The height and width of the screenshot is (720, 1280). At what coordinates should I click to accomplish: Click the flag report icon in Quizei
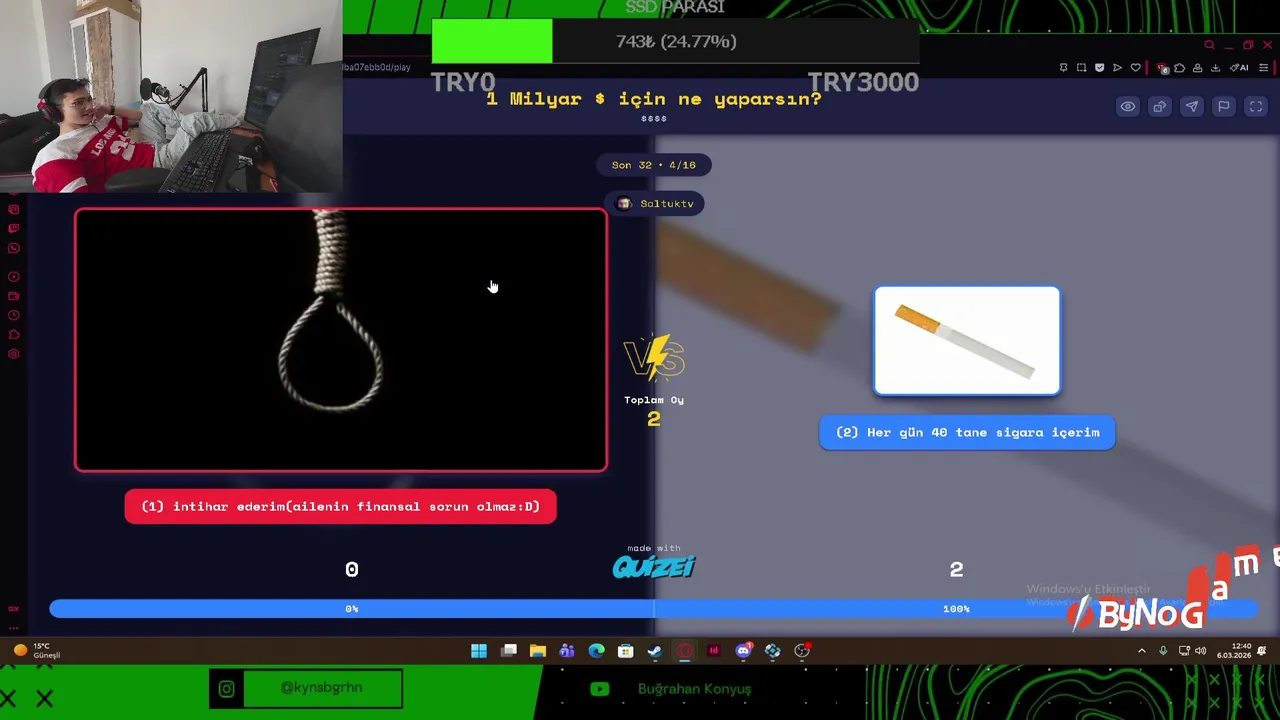[x=1224, y=107]
